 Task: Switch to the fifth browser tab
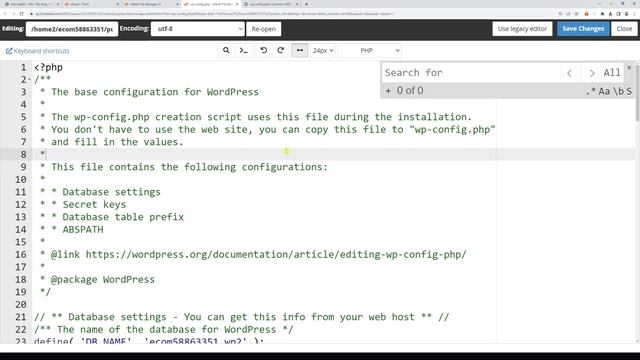coord(271,4)
